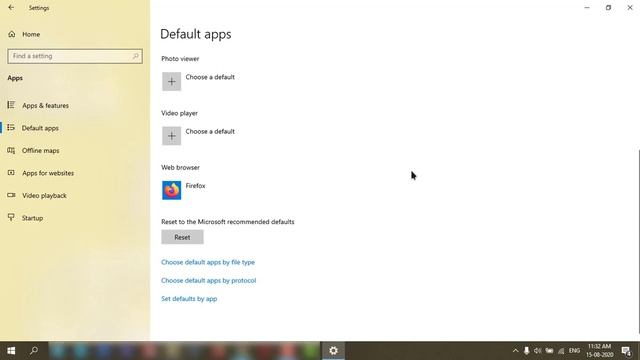
Task: Open Choose default apps by protocol
Action: point(209,280)
